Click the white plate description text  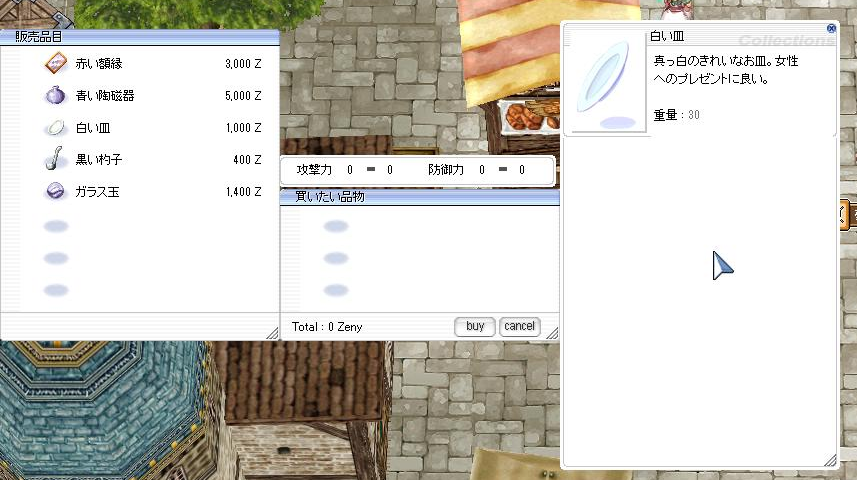click(x=726, y=69)
